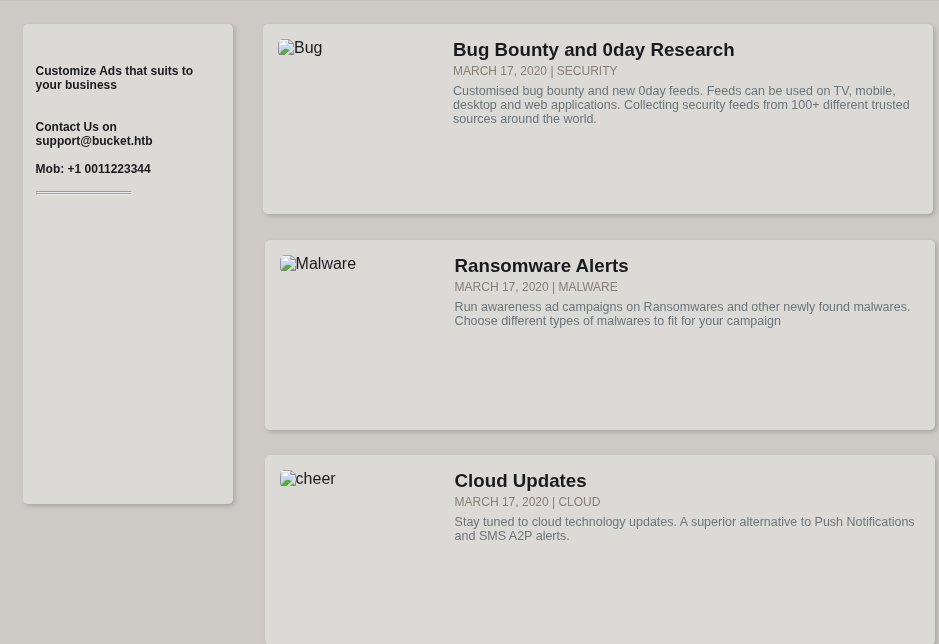
Task: Click the Customize Ads sidebar text
Action: point(114,78)
